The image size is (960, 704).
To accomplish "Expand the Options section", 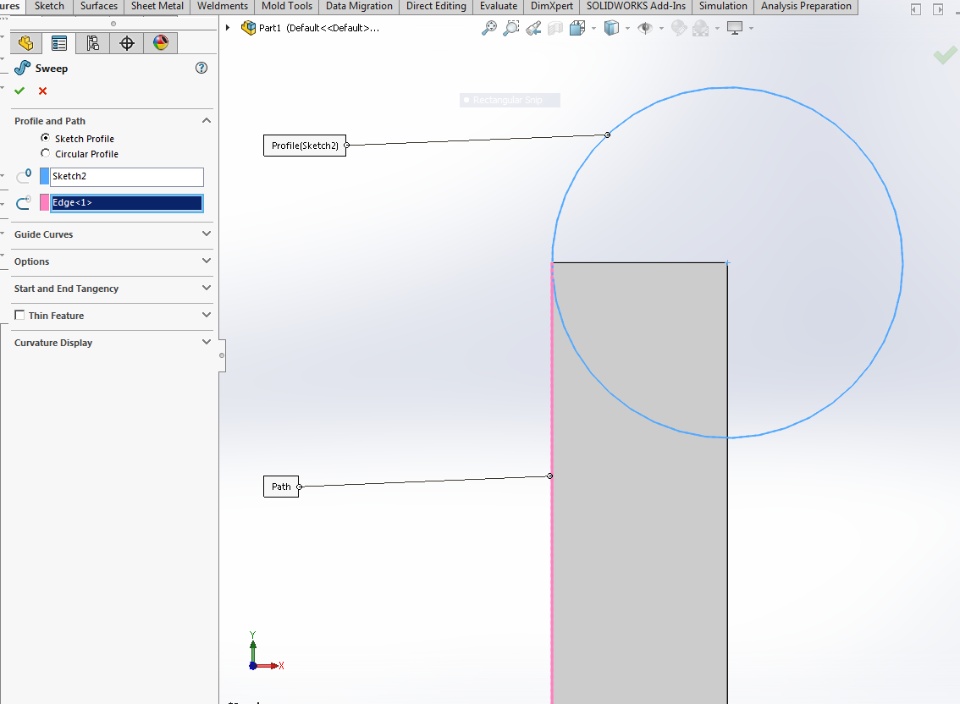I will 206,261.
